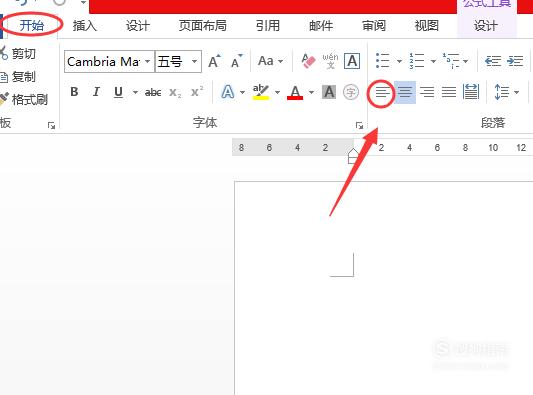Viewport: 533px width, 395px height.
Task: Open highlight color dropdown arrow
Action: tap(277, 92)
